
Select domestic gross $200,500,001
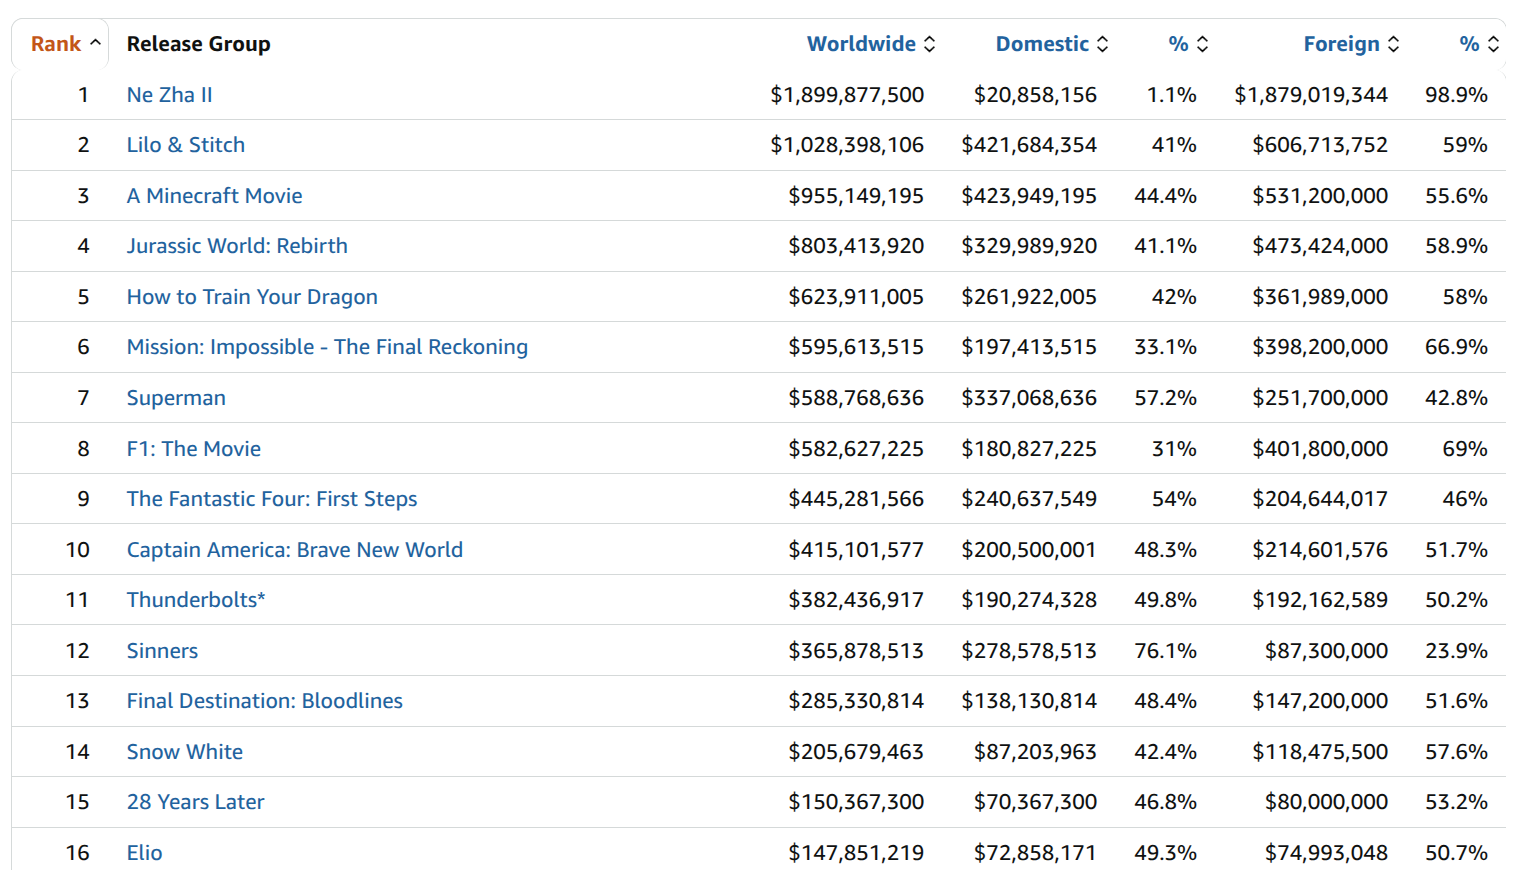coord(1029,550)
